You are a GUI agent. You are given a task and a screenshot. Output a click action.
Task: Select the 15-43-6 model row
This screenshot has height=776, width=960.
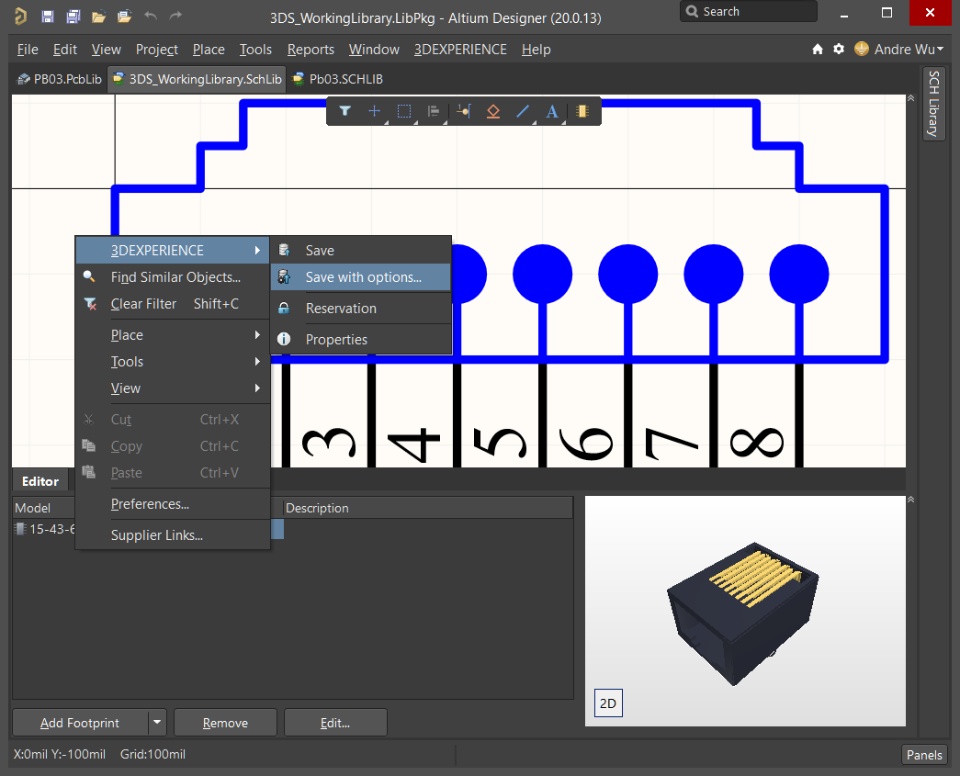(x=44, y=529)
